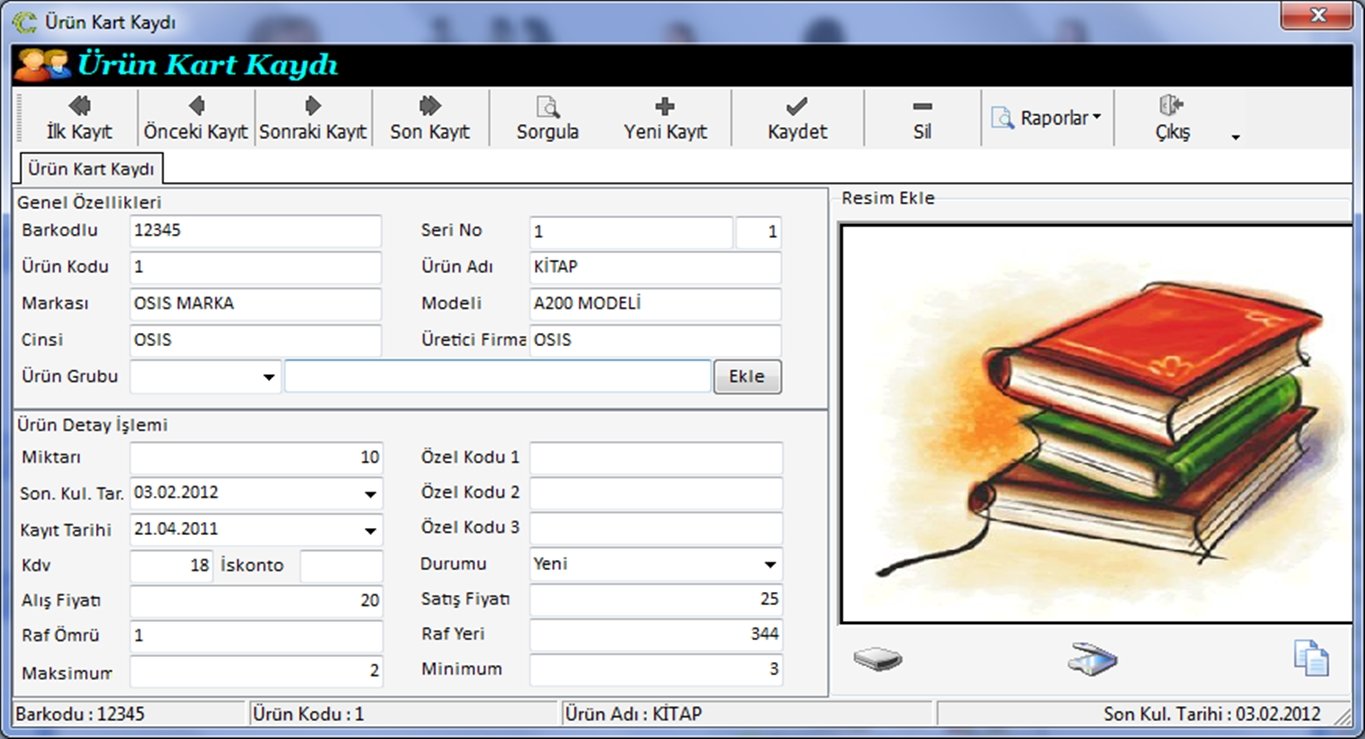Expand the Durumu dropdown showing Yeni
1365x739 pixels.
(x=769, y=565)
